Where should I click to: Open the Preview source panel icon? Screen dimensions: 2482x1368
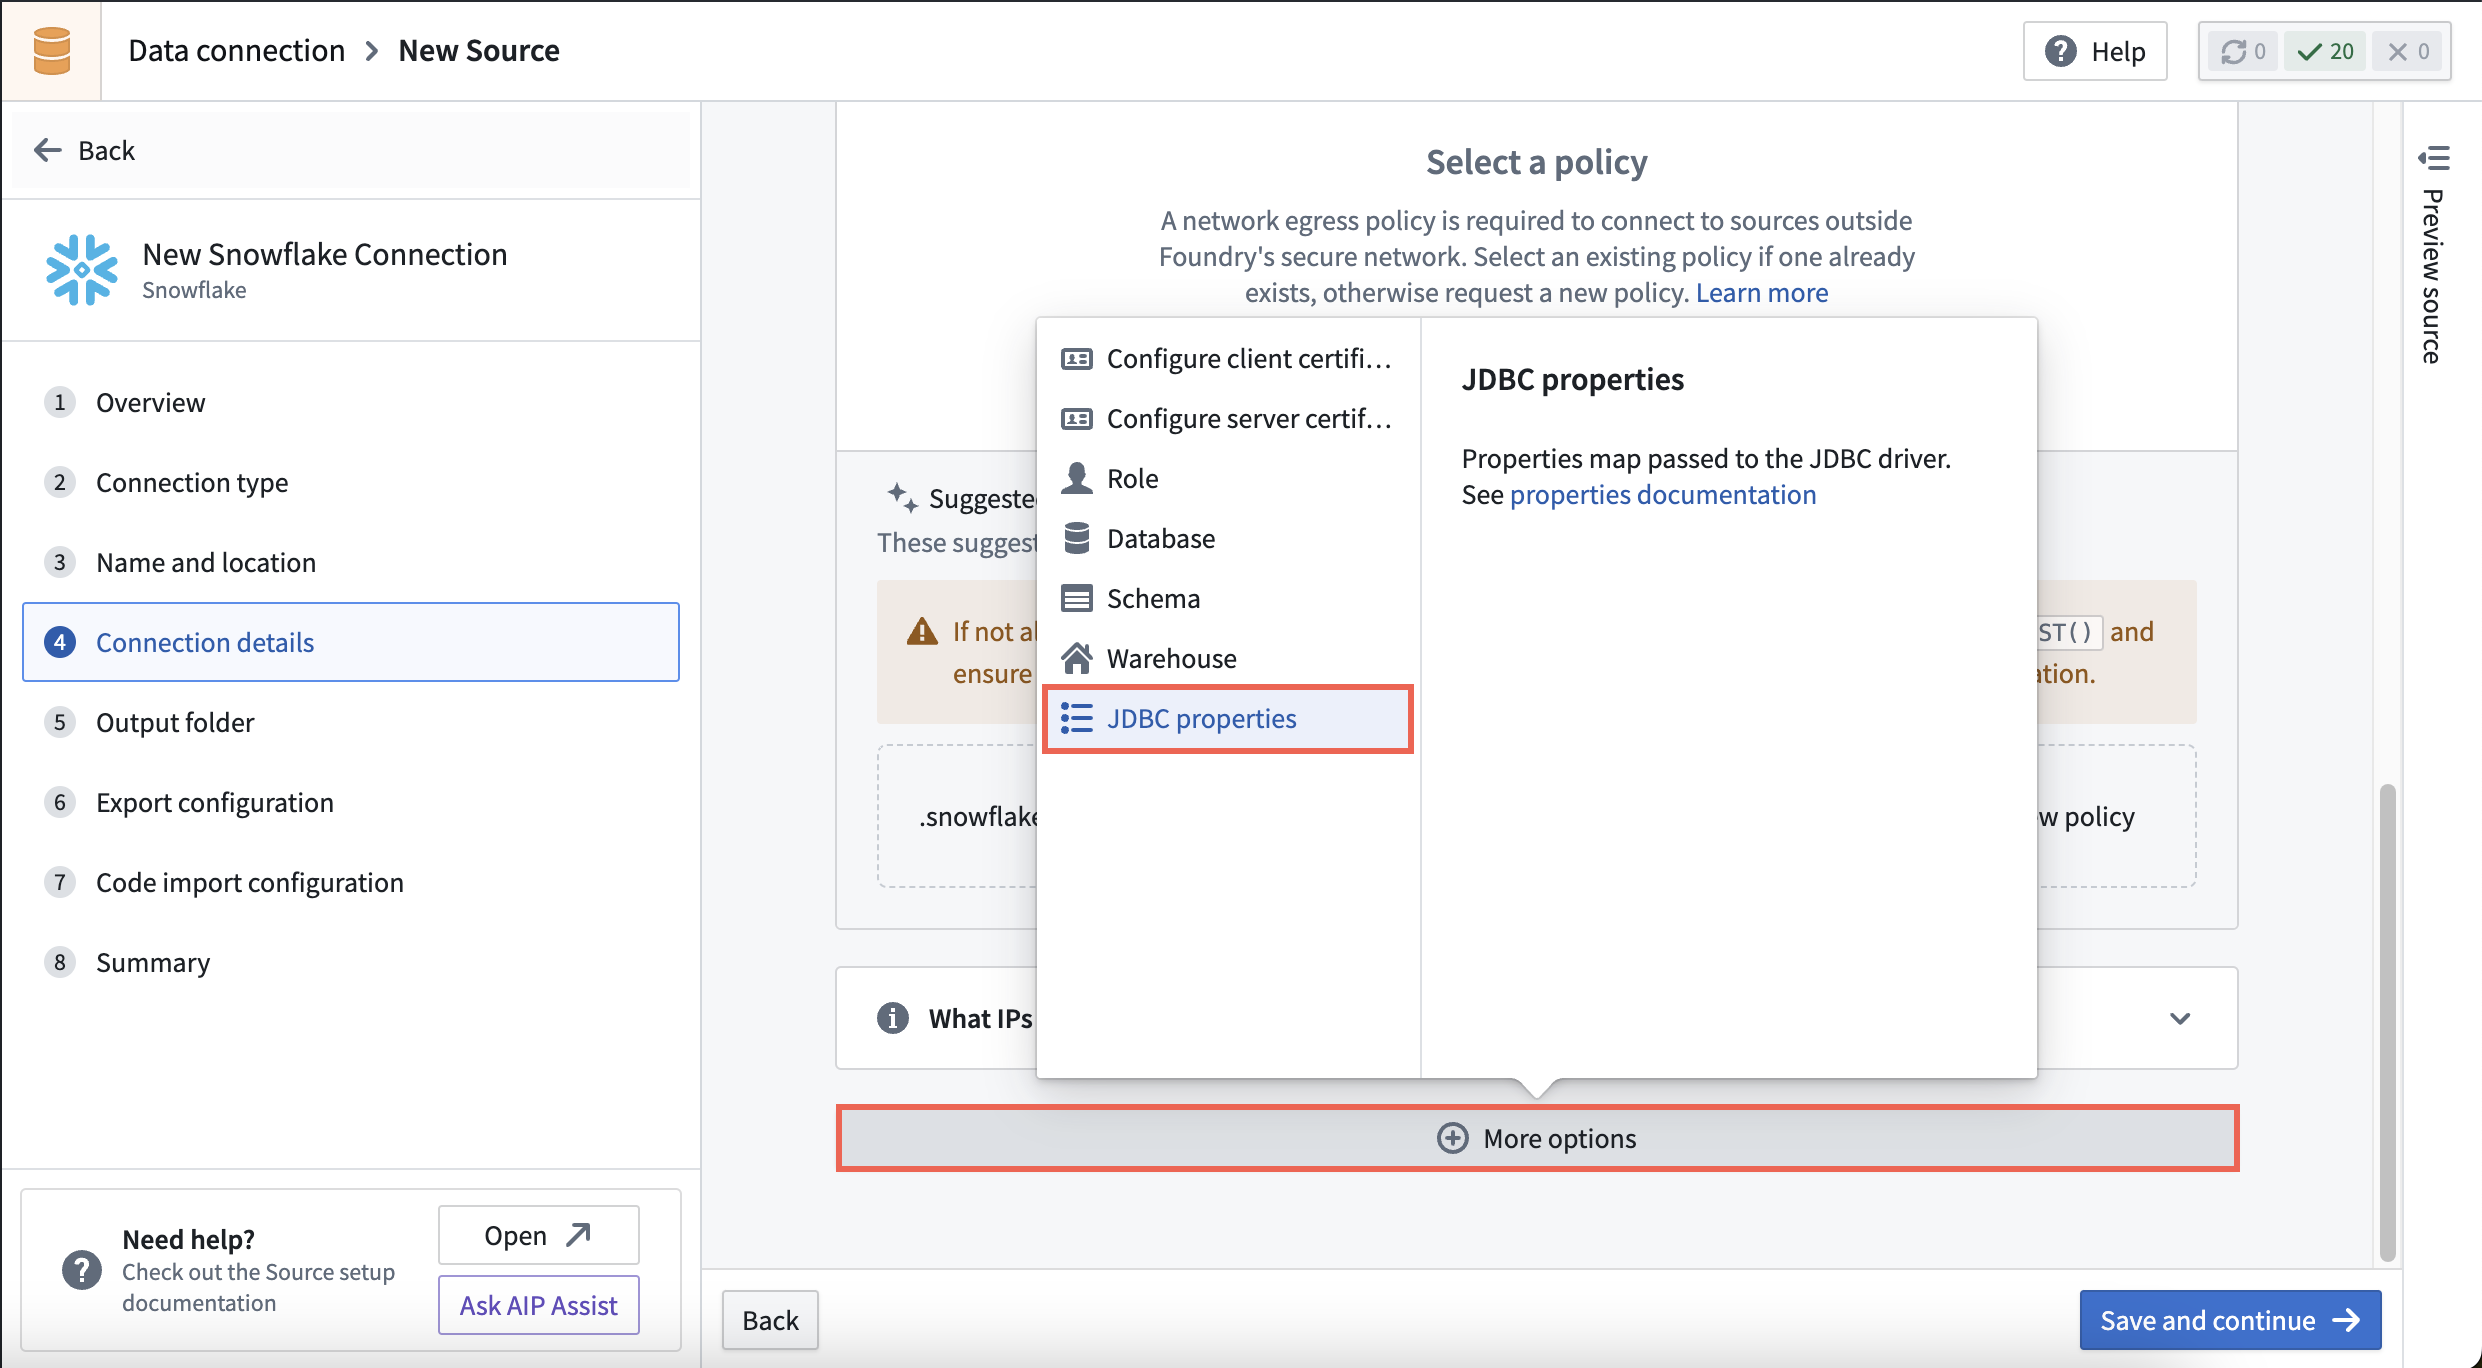2433,158
